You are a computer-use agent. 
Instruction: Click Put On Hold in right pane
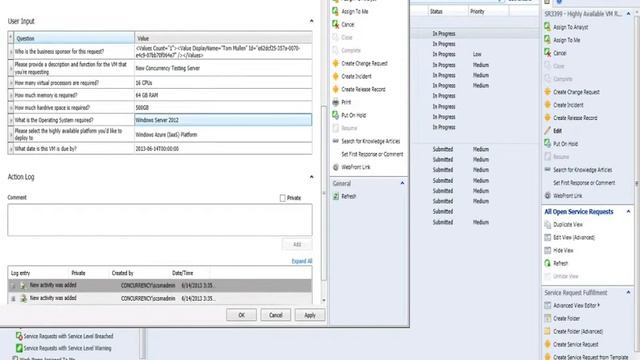pos(565,144)
